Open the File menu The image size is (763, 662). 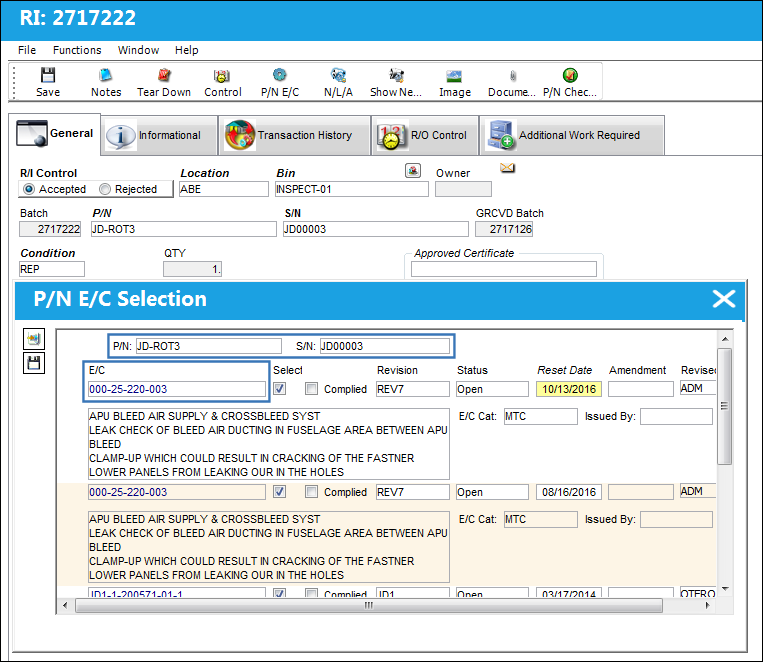coord(27,50)
